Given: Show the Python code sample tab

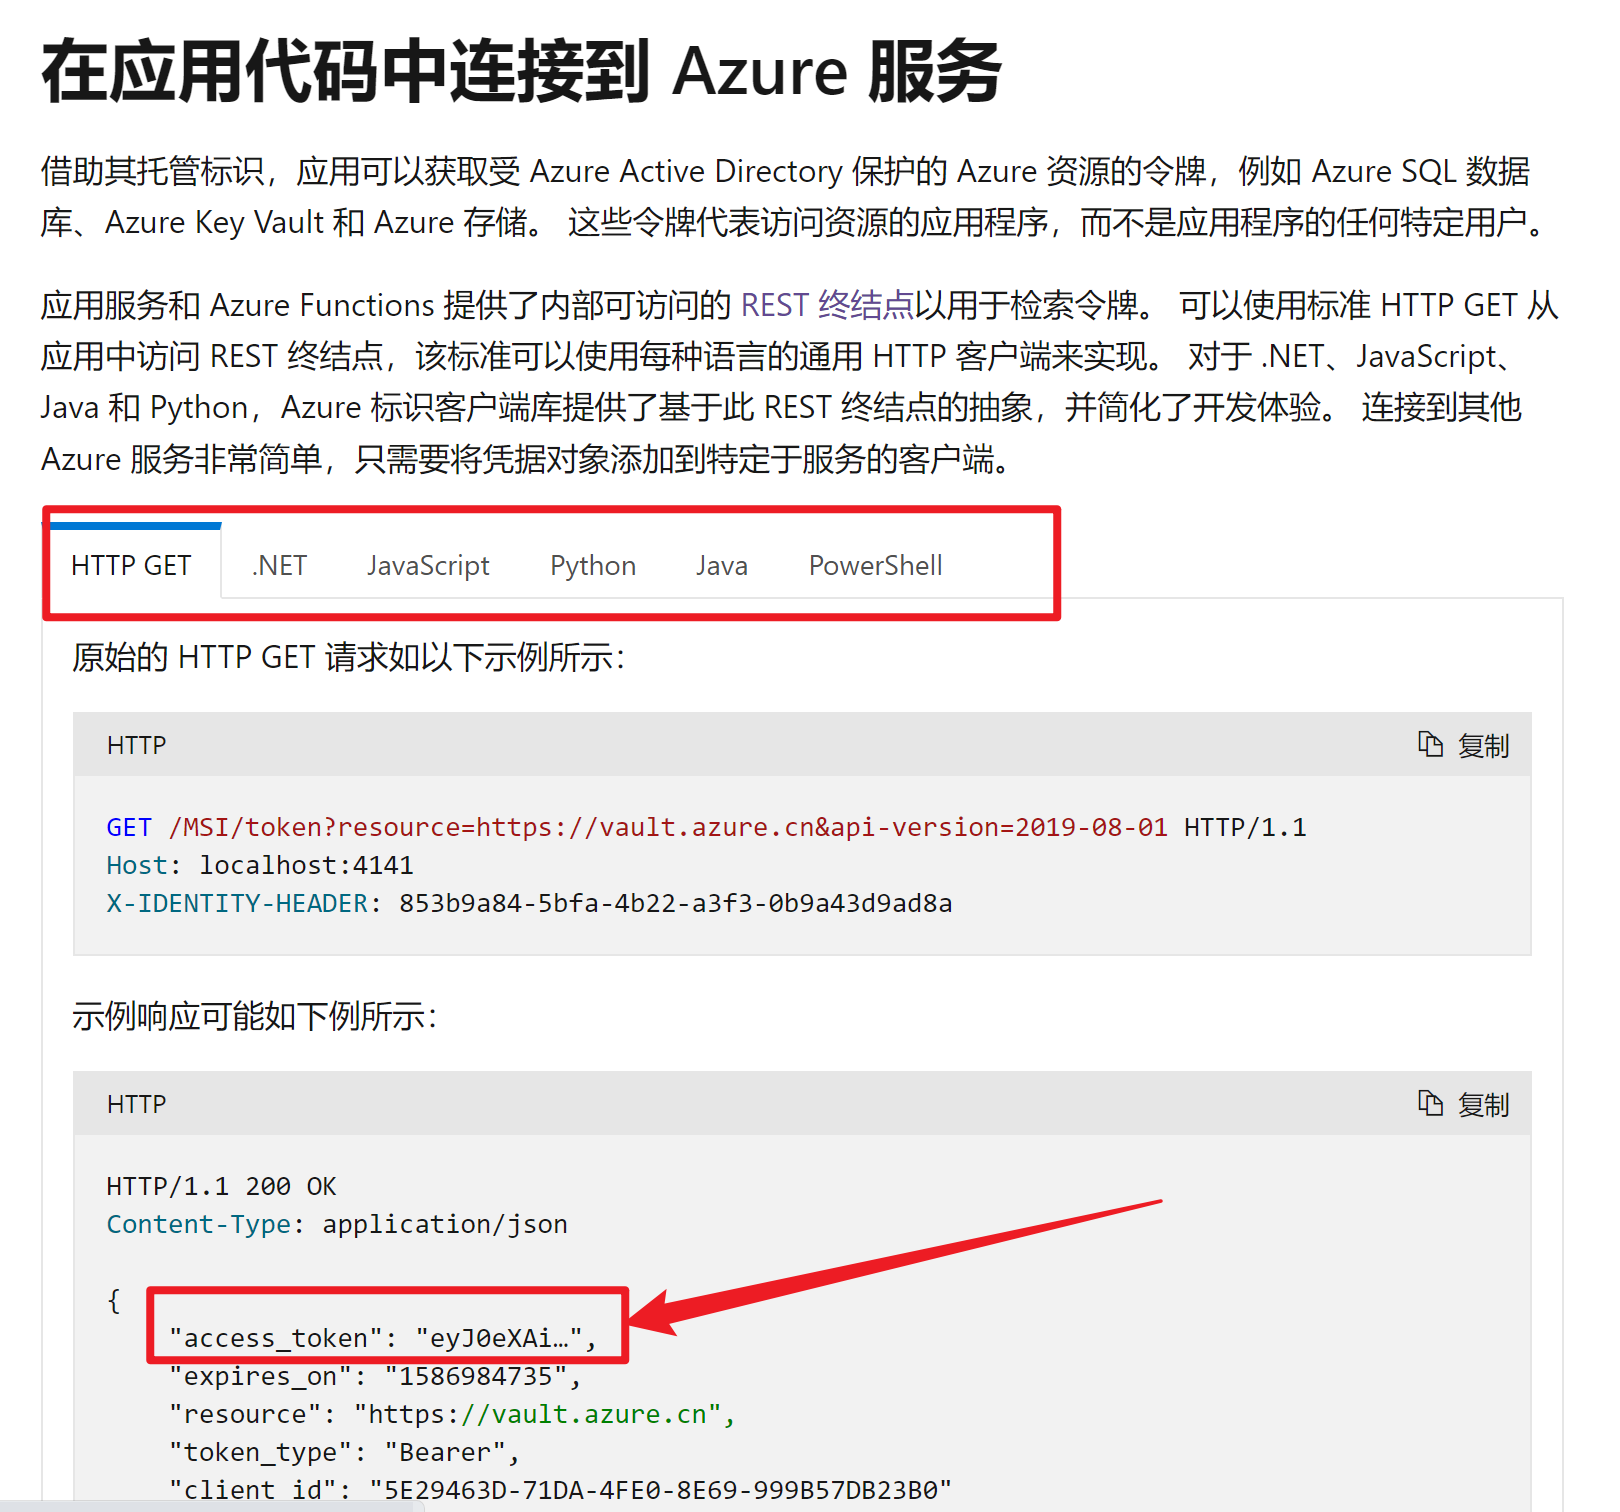Looking at the screenshot, I should pyautogui.click(x=593, y=566).
